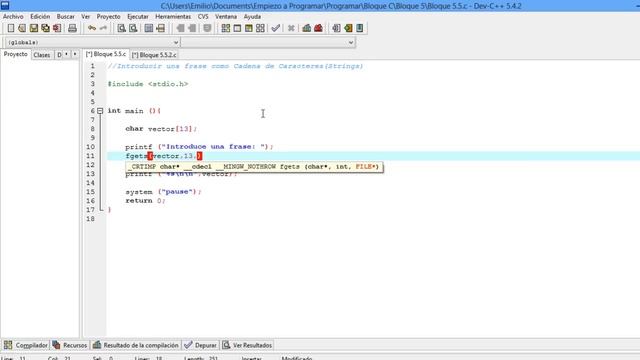
Task: Select the Bloque 5.5.c editor tab
Action: click(106, 54)
